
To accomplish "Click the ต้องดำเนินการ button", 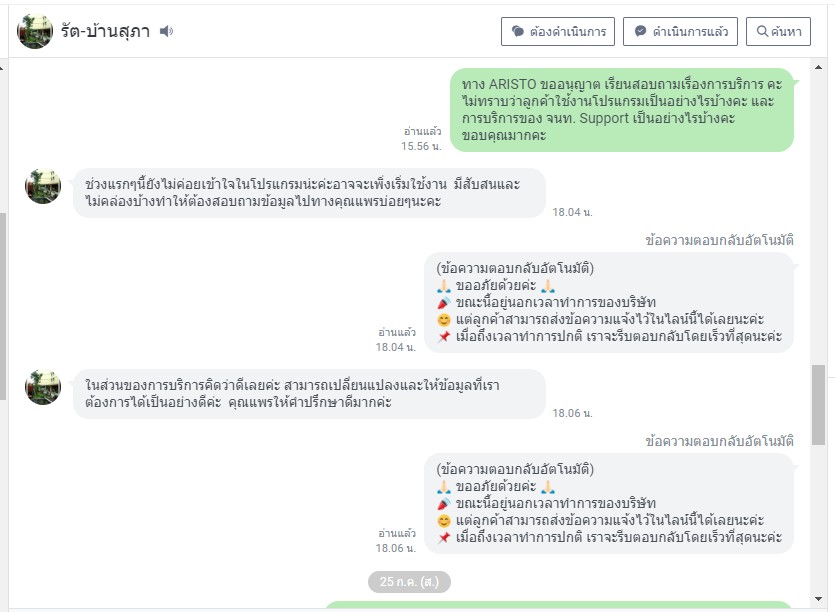I will [558, 31].
